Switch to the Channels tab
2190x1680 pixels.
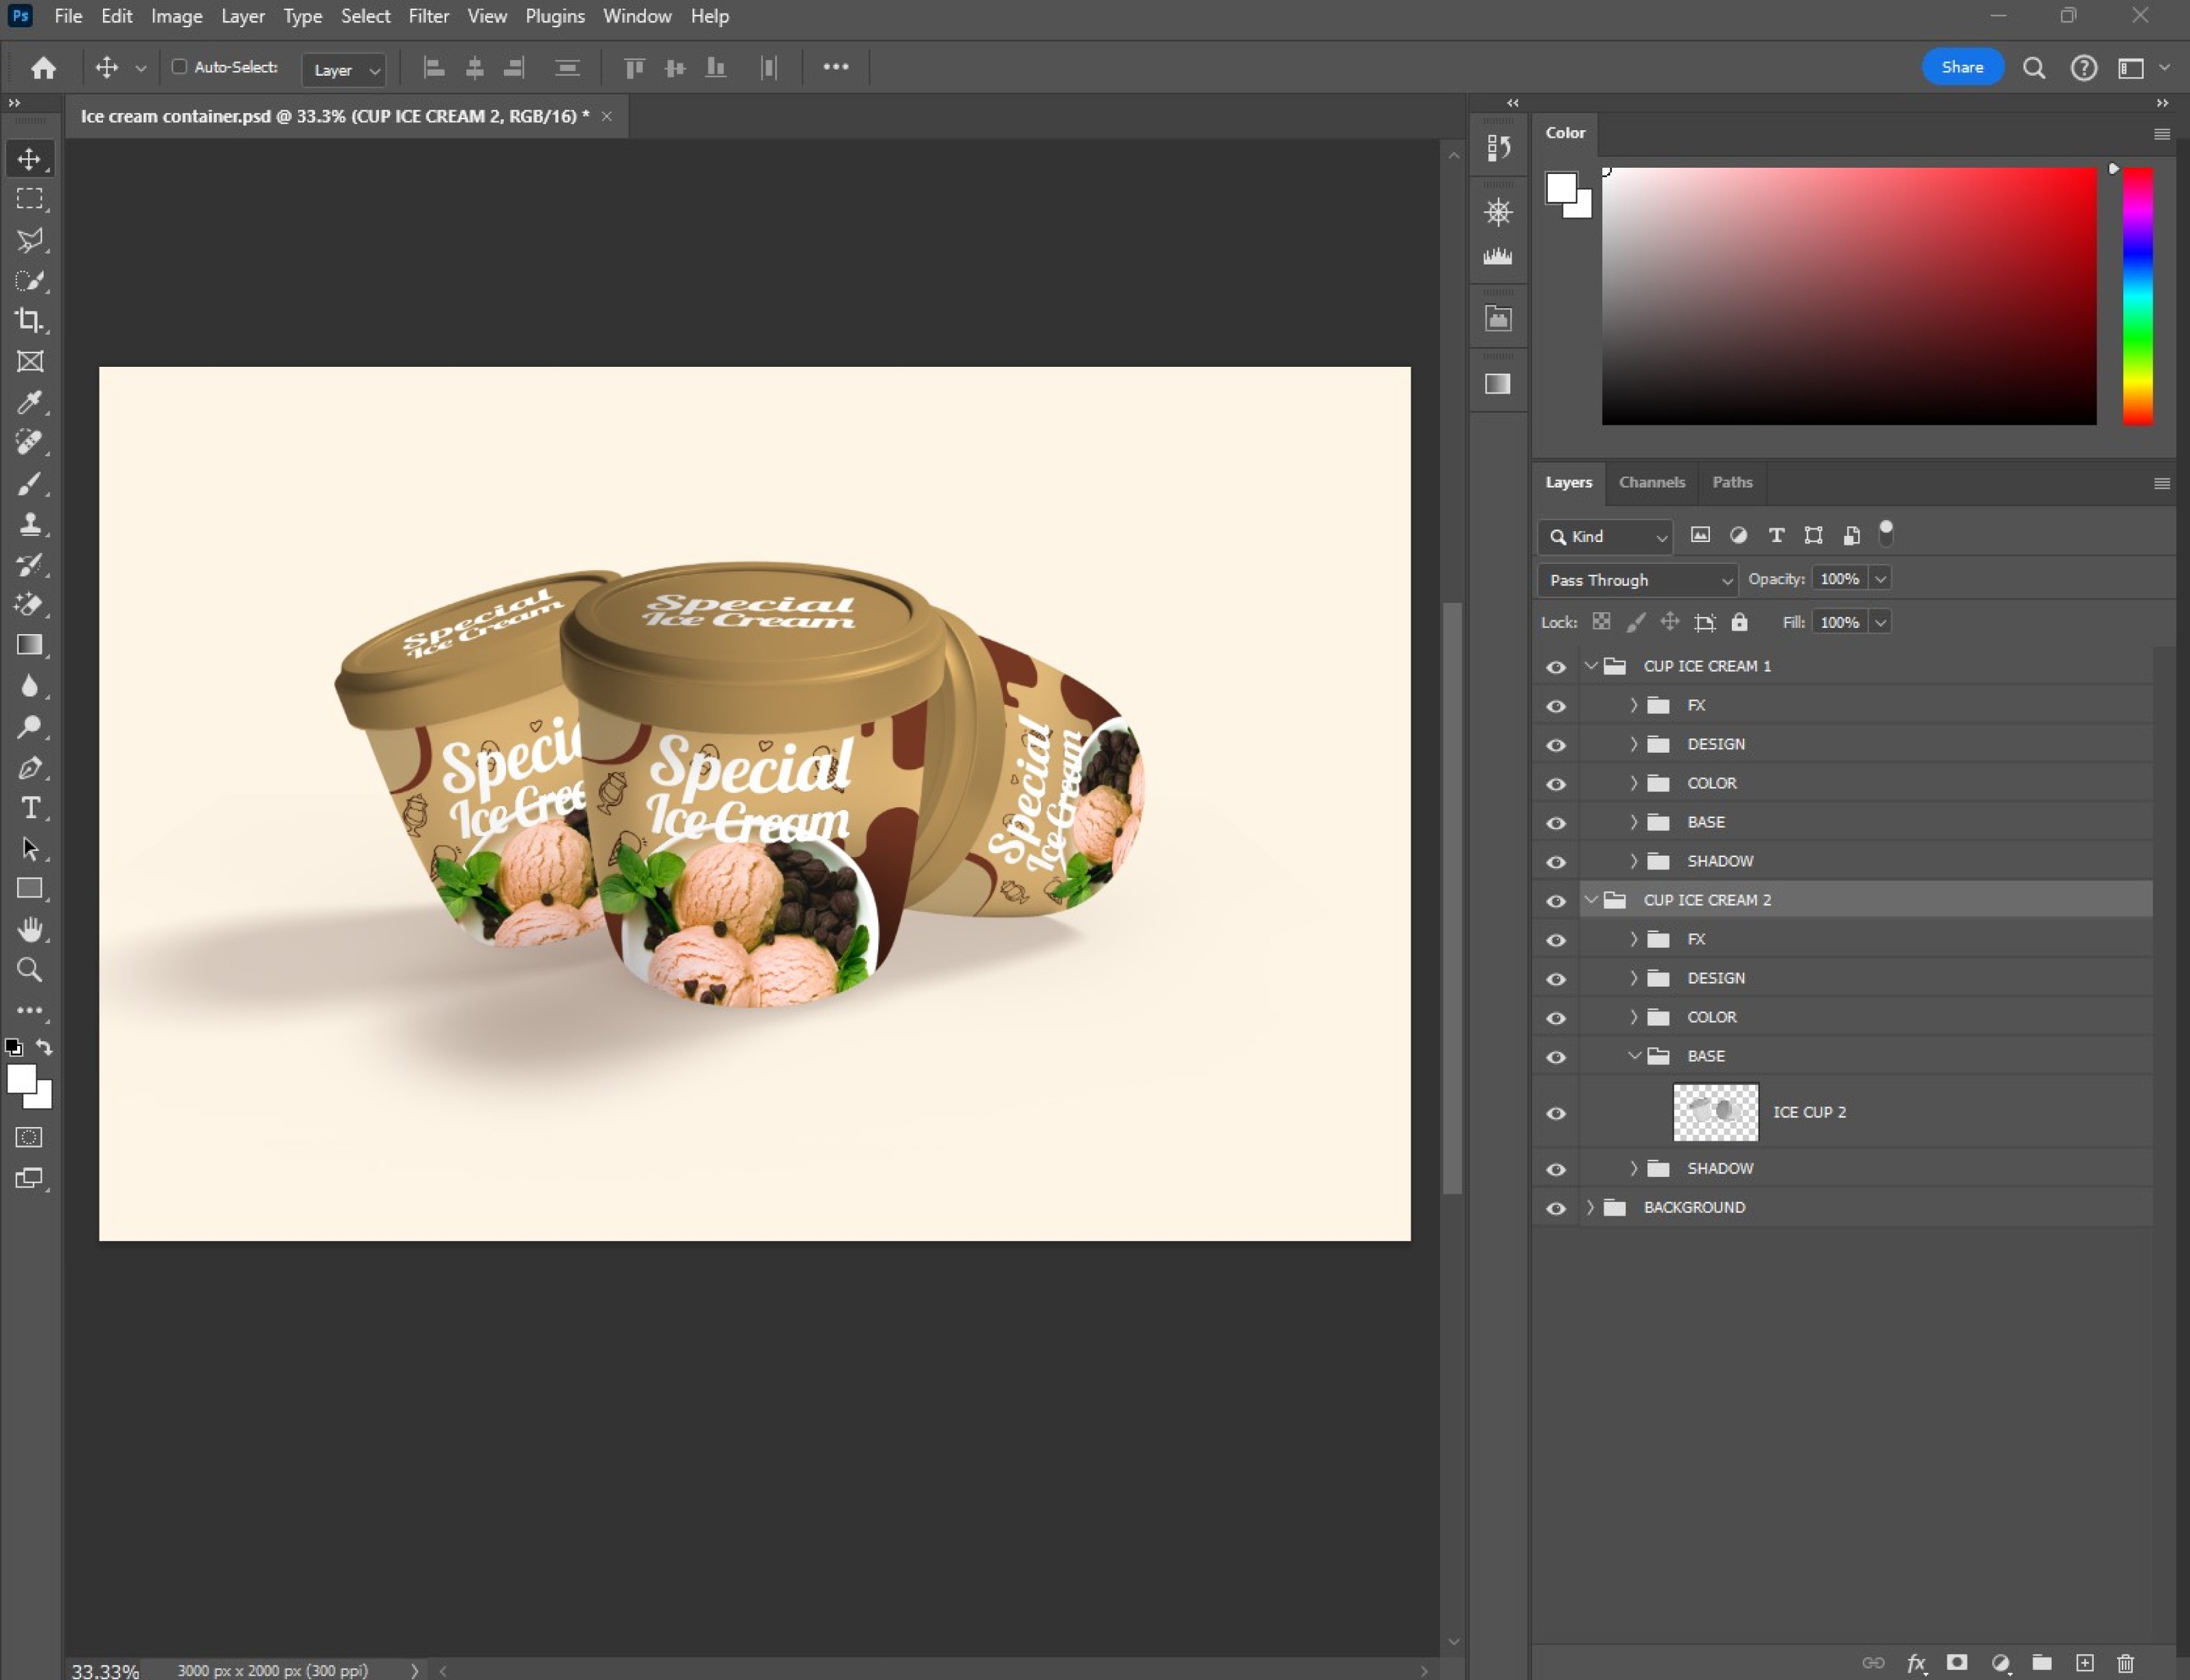(x=1651, y=482)
